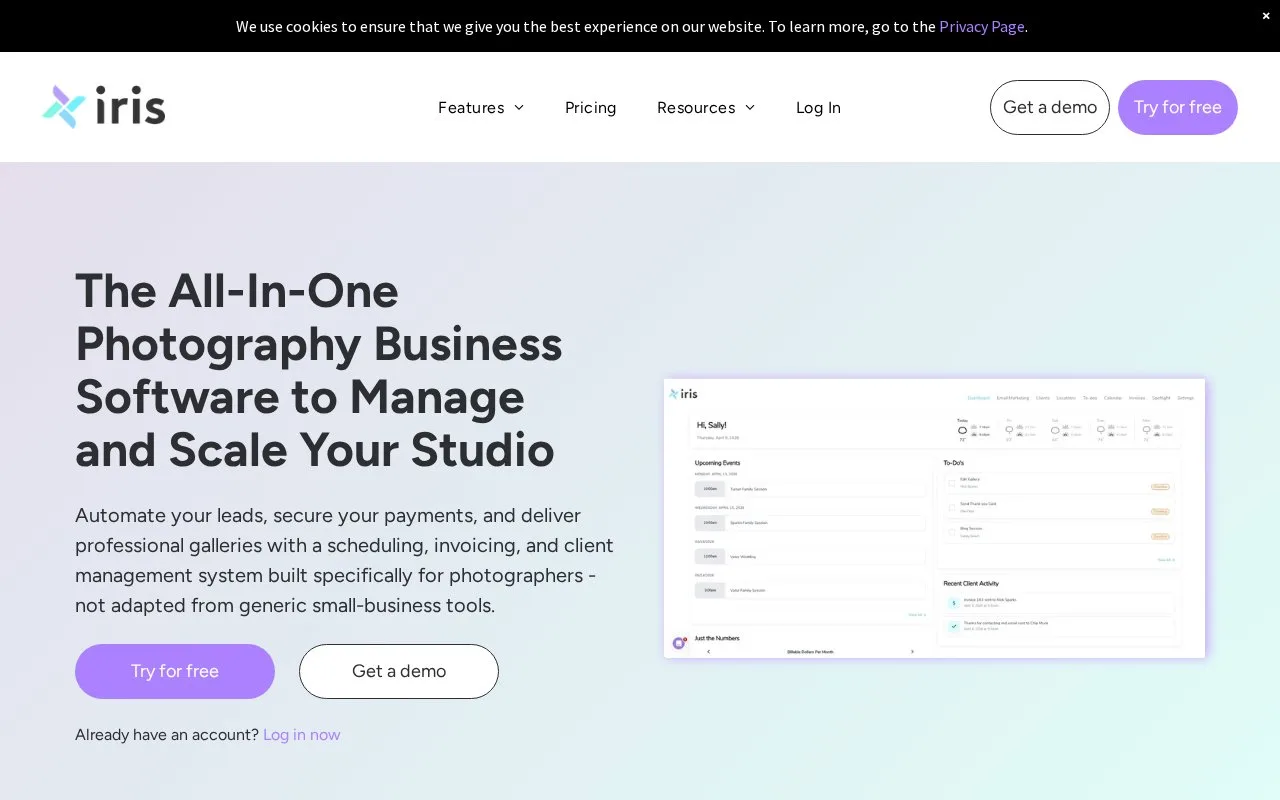Viewport: 1280px width, 800px height.
Task: Expand the Features dropdown menu
Action: (x=481, y=107)
